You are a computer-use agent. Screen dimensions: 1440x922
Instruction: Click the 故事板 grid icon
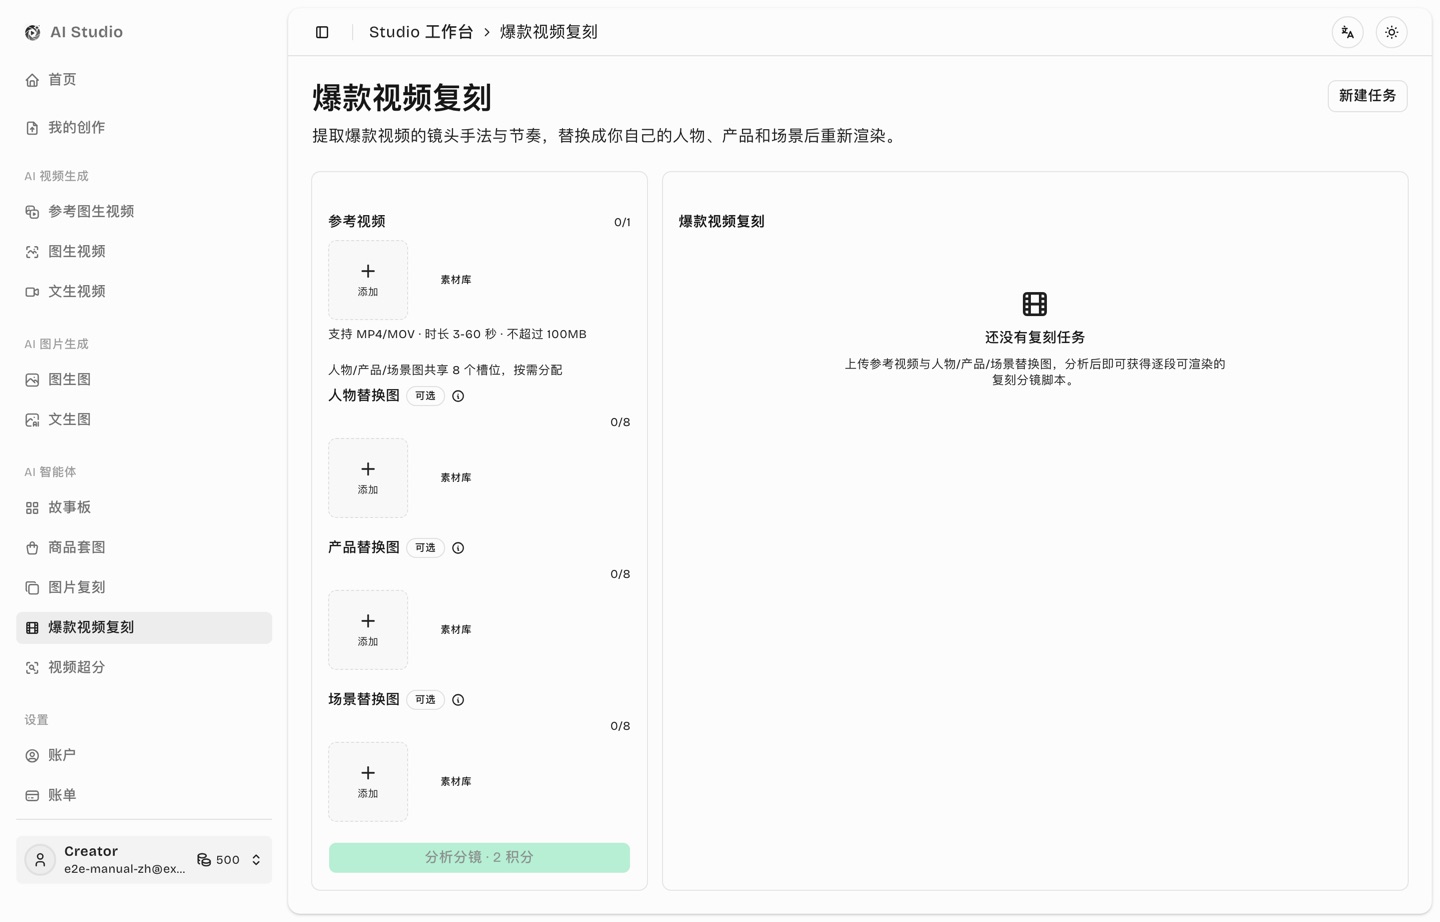click(x=32, y=508)
